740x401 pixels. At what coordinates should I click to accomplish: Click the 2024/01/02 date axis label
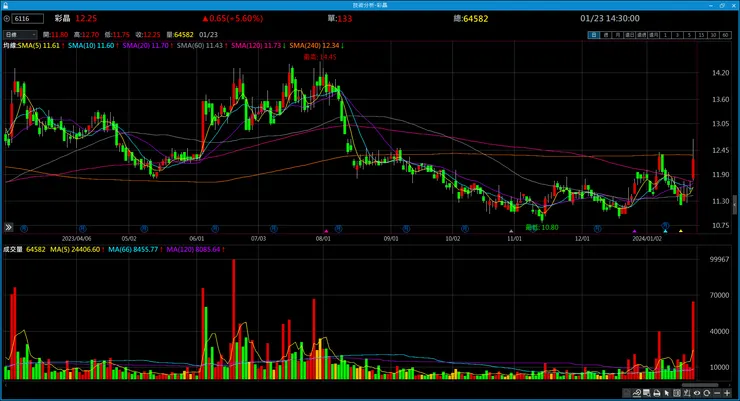[647, 239]
